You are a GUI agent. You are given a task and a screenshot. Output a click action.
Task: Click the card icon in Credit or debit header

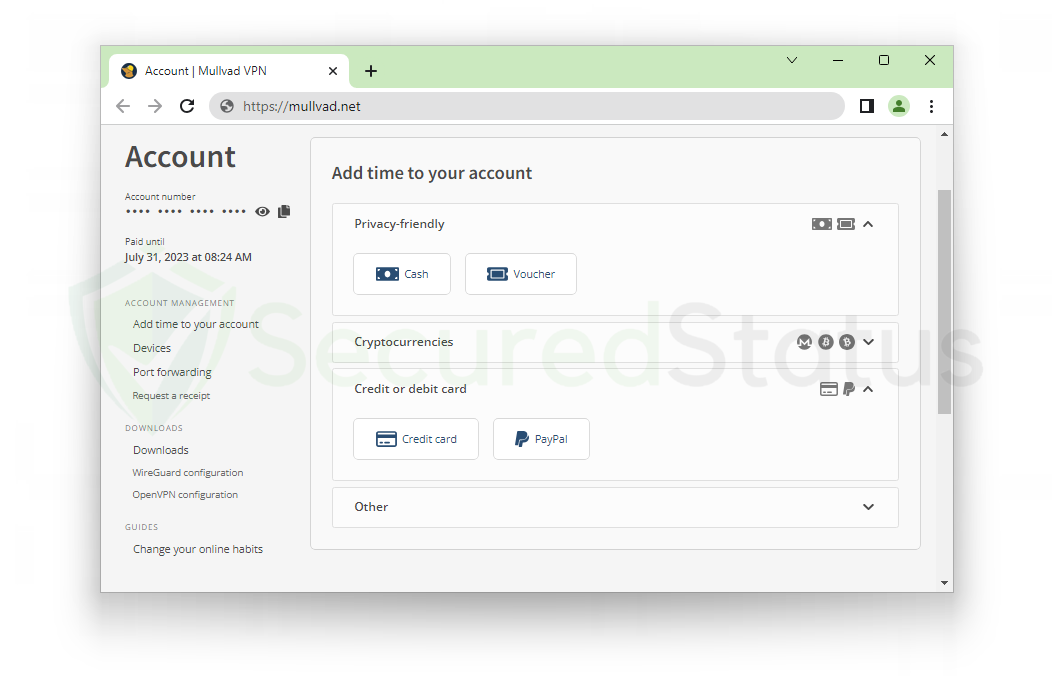pos(829,389)
